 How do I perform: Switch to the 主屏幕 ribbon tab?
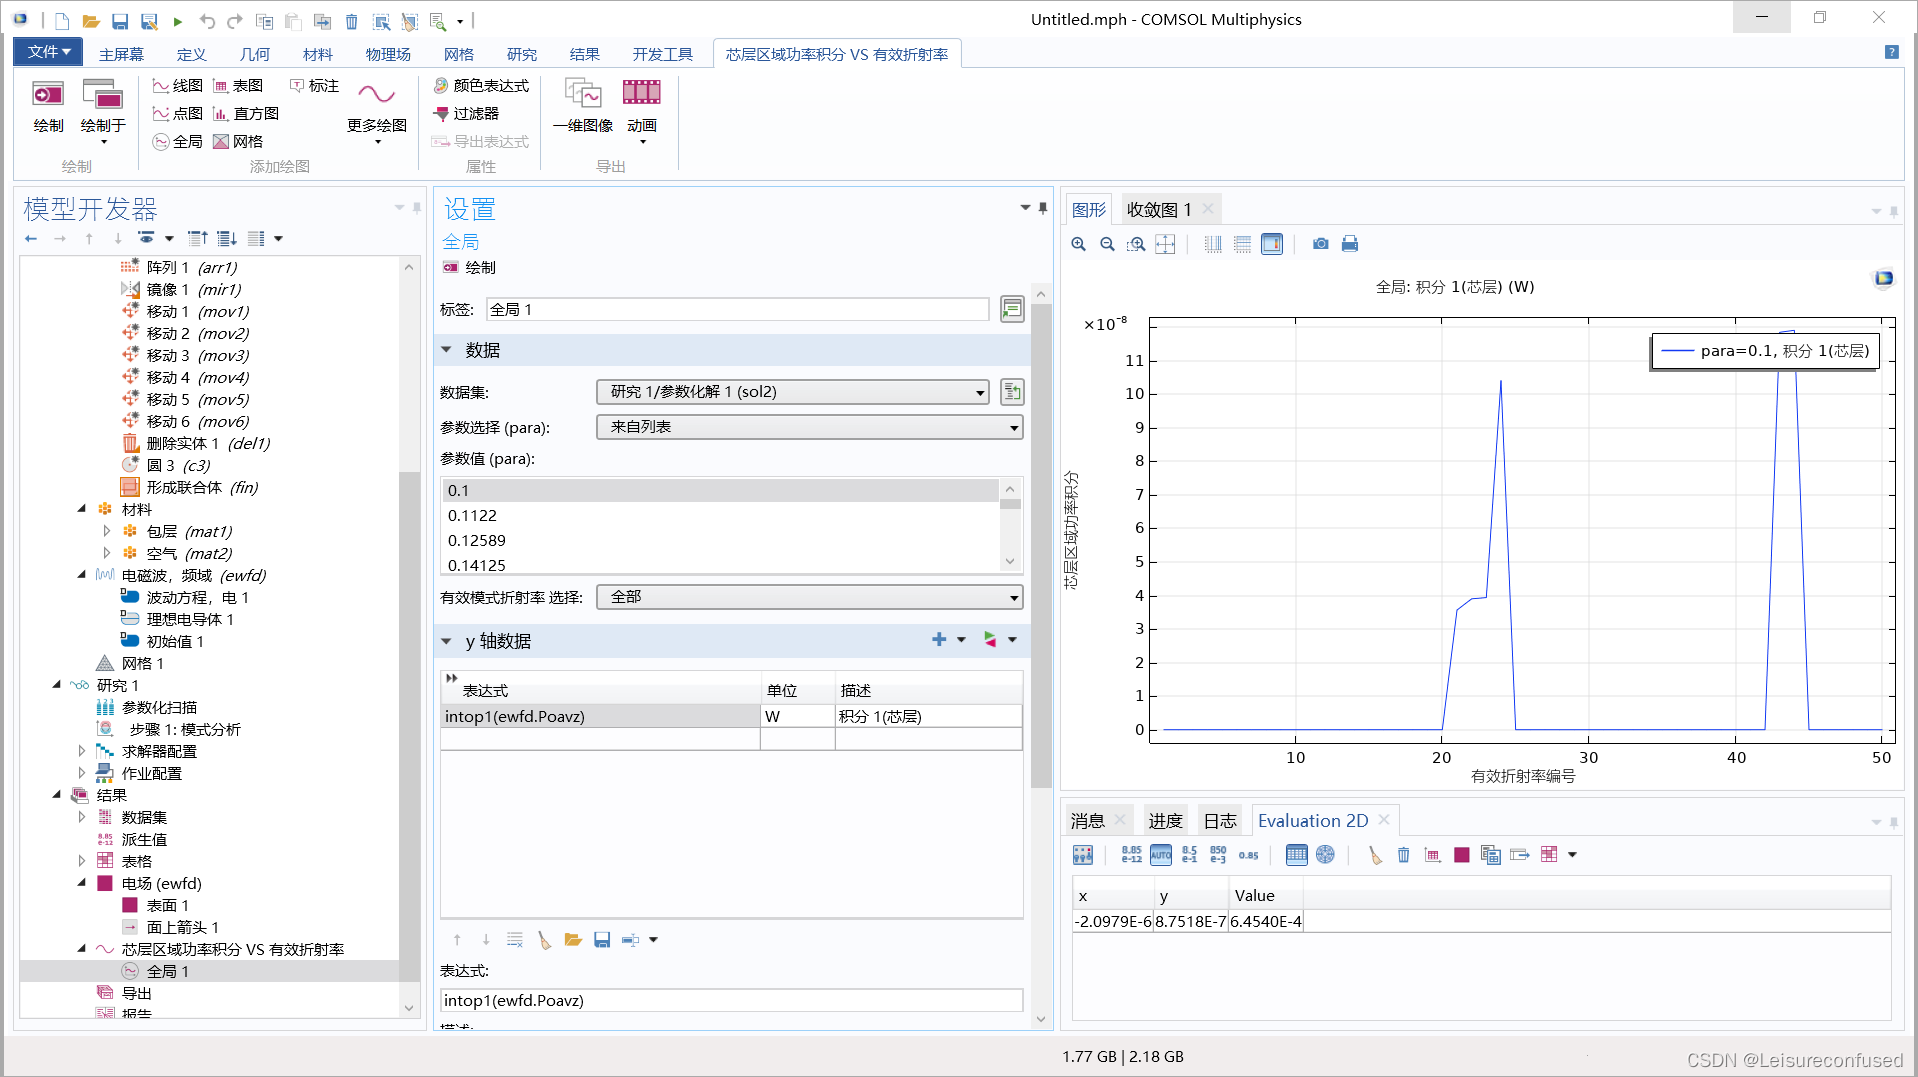click(x=121, y=54)
